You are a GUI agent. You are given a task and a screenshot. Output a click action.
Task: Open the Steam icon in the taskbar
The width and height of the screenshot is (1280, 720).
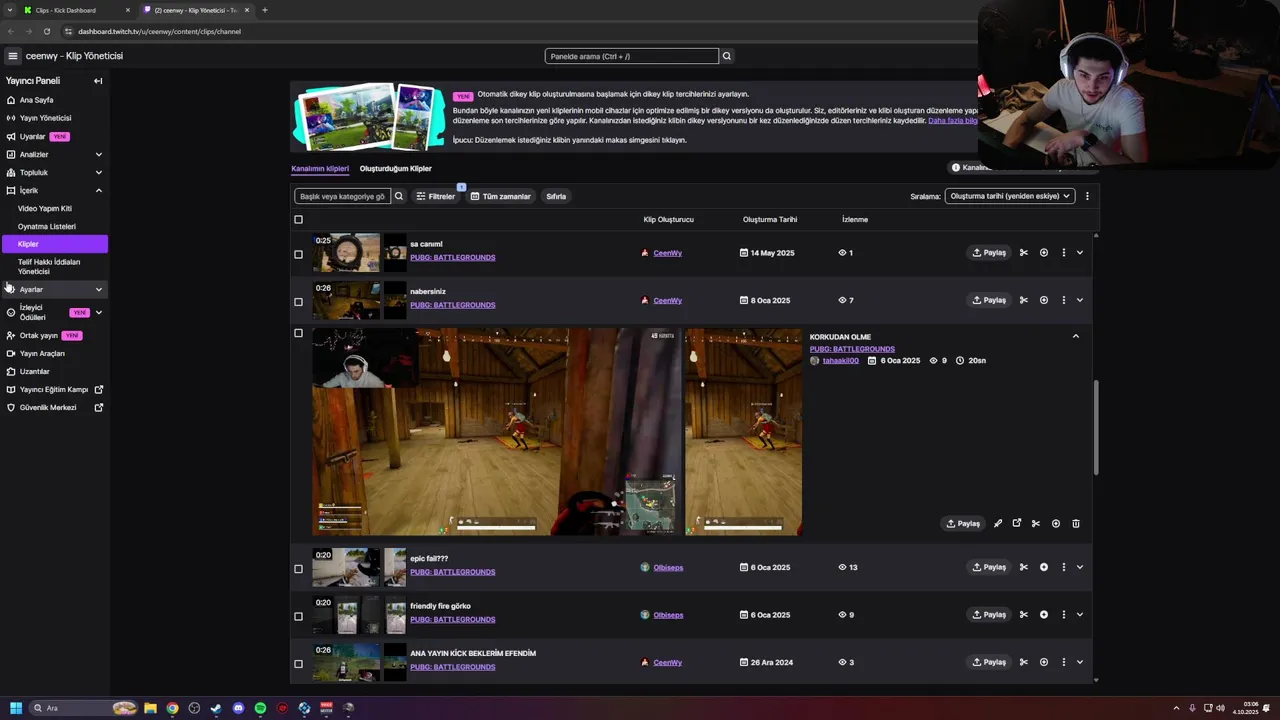[216, 708]
